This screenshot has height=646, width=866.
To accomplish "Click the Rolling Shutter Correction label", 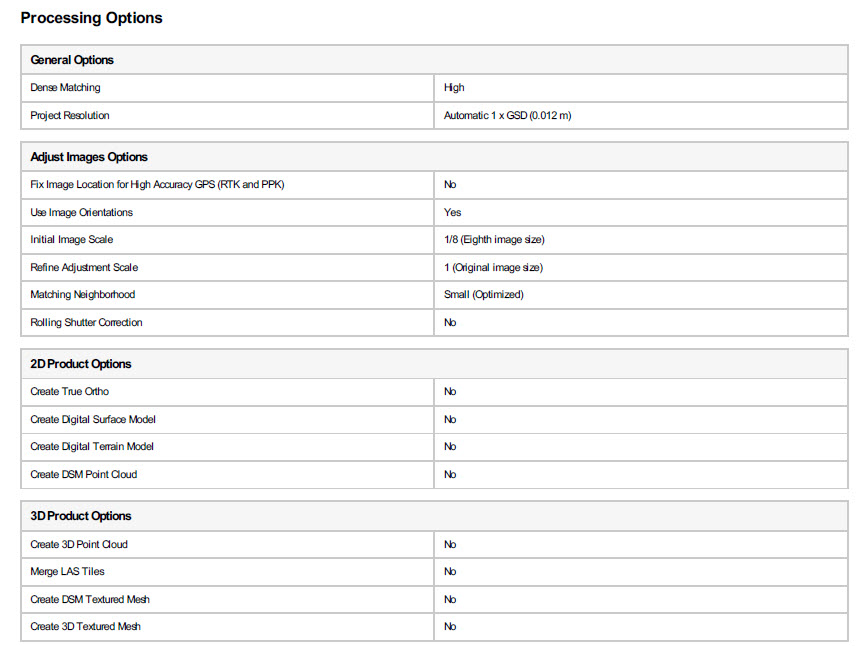I will (86, 323).
